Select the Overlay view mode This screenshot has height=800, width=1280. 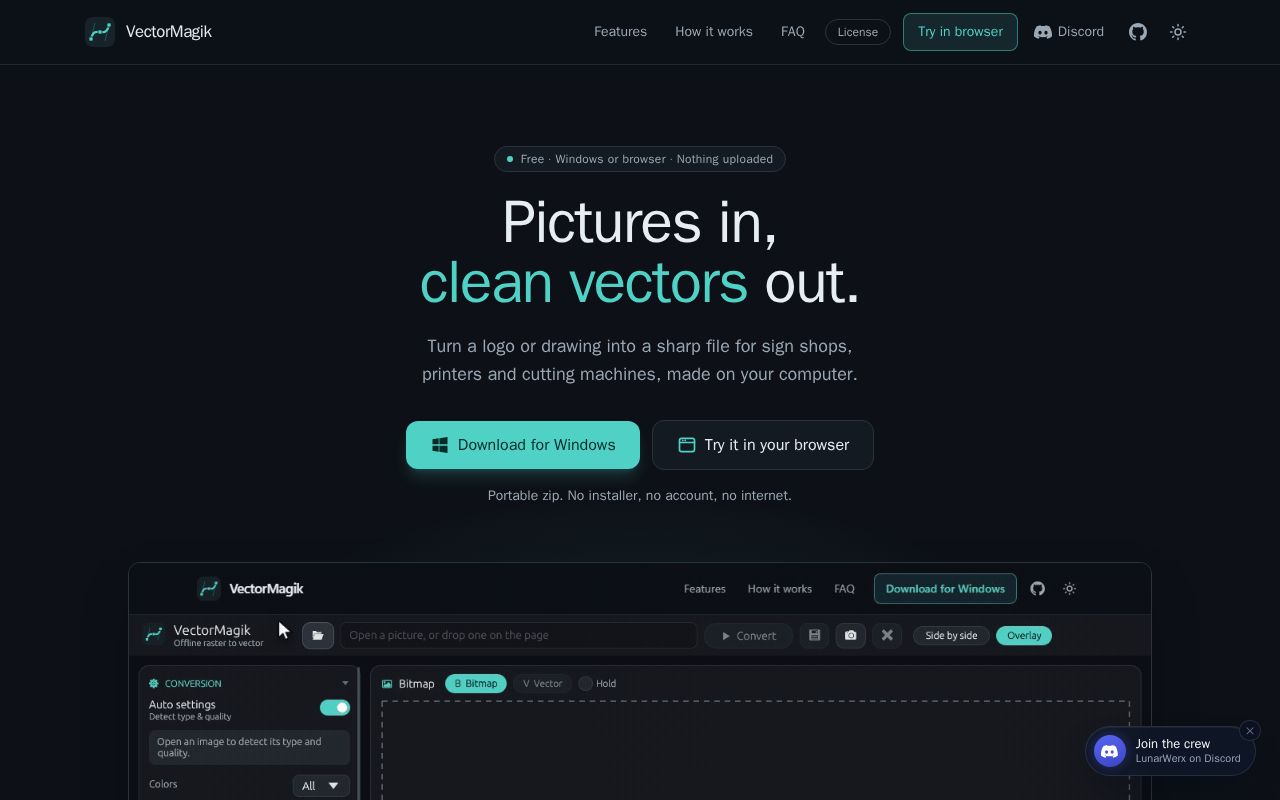tap(1024, 636)
